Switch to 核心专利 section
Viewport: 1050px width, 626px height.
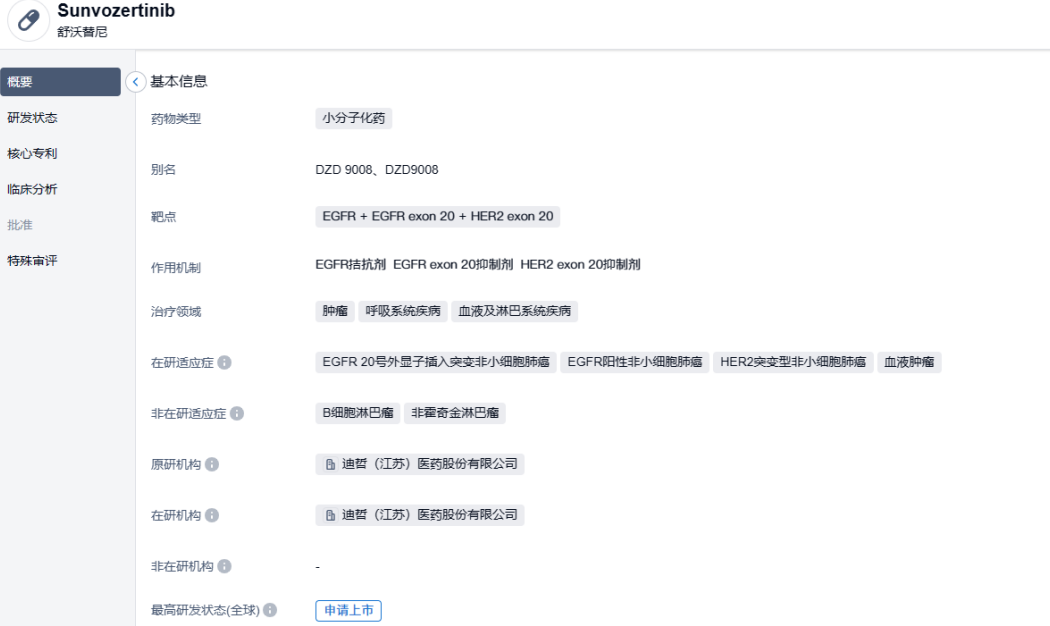33,154
